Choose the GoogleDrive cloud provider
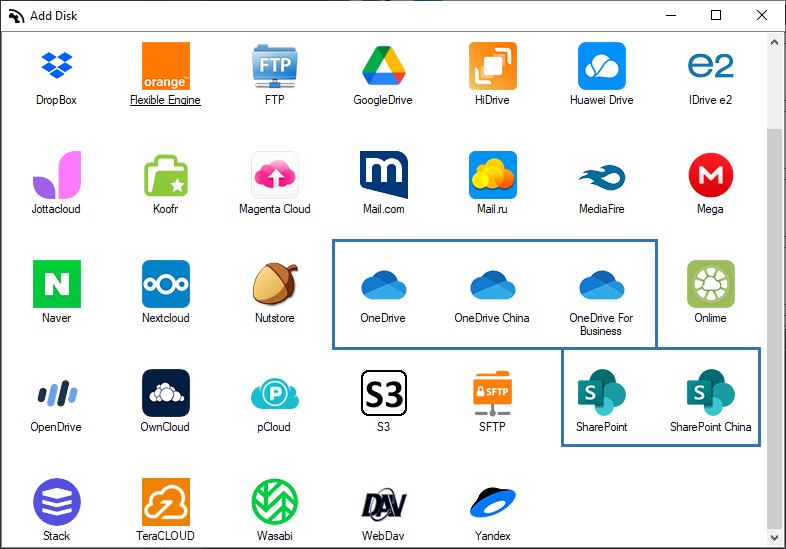Screen dimensions: 786x549 point(383,66)
